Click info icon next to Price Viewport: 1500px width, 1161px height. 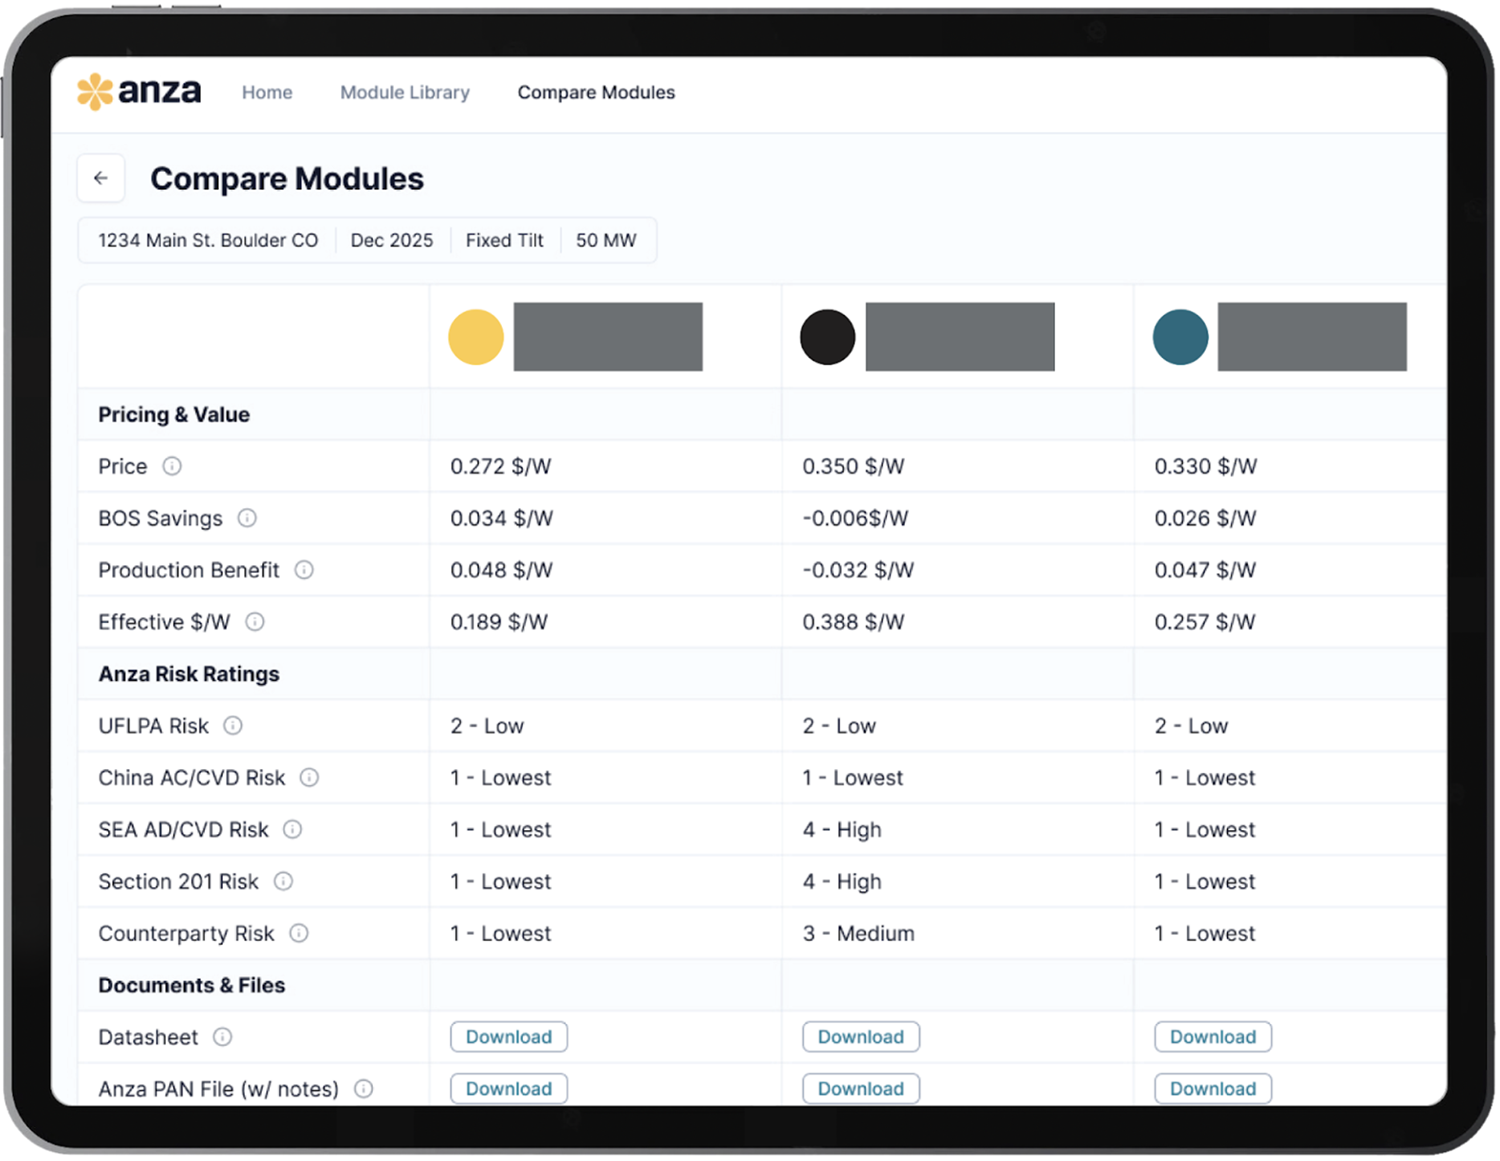click(172, 466)
